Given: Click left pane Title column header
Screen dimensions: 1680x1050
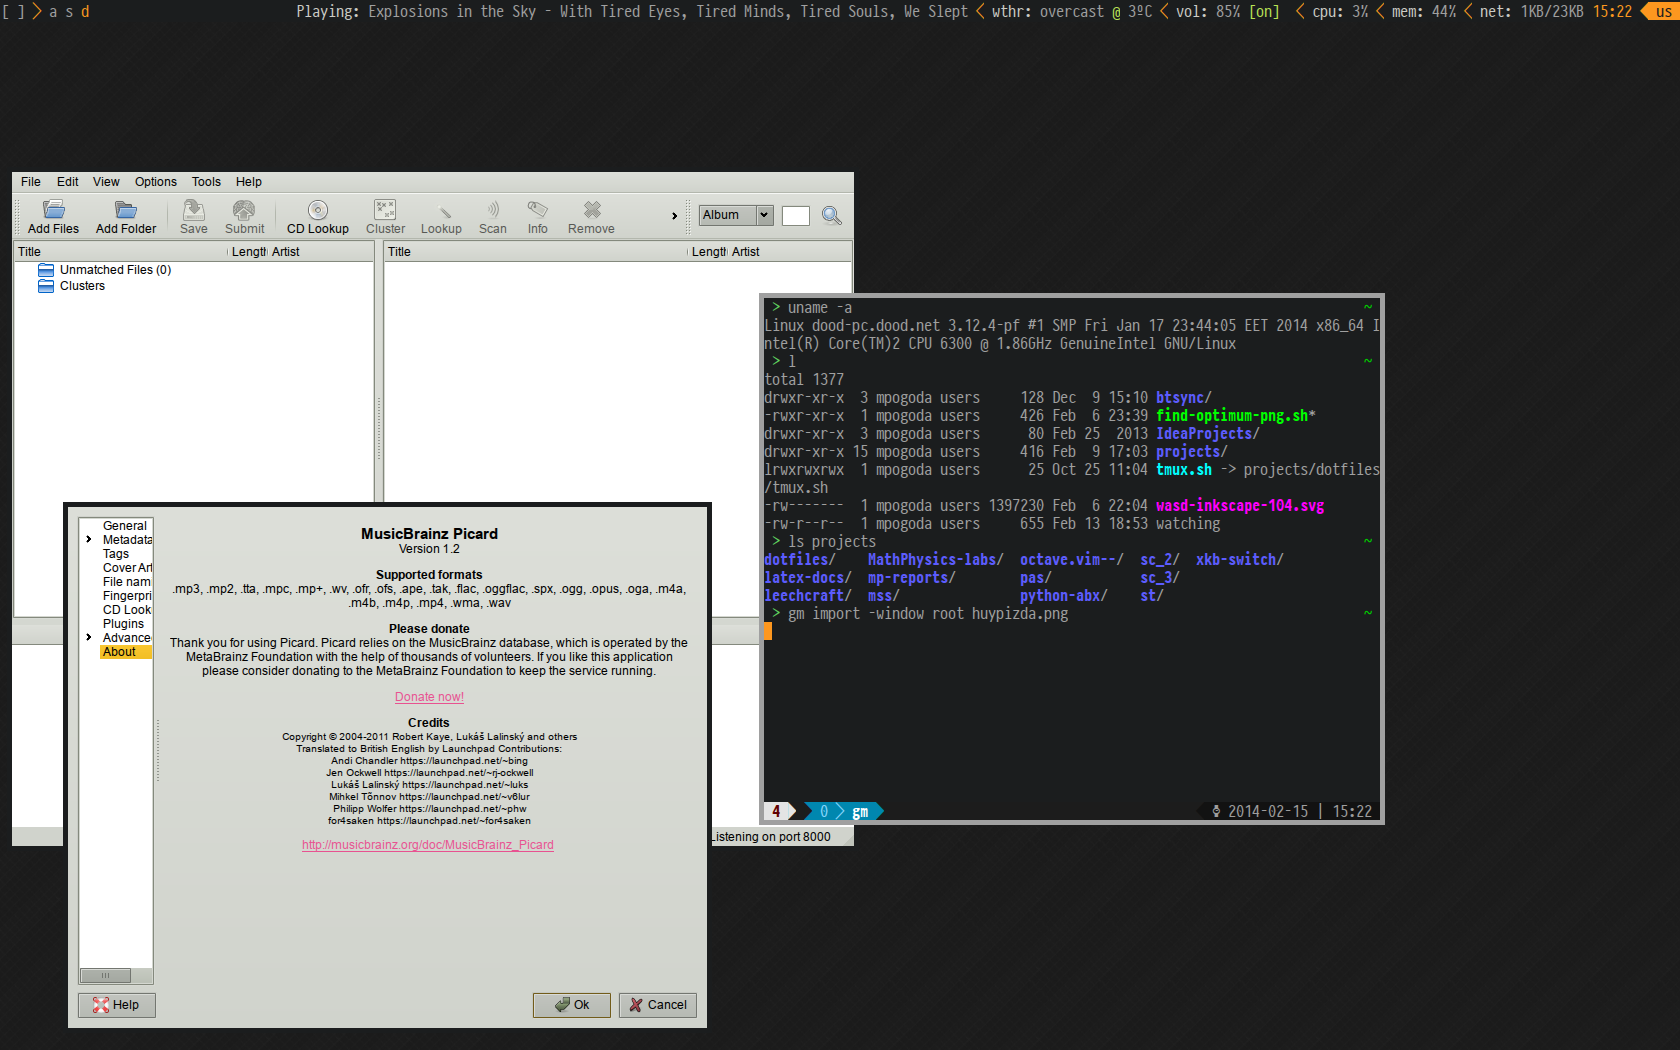Looking at the screenshot, I should coord(120,252).
